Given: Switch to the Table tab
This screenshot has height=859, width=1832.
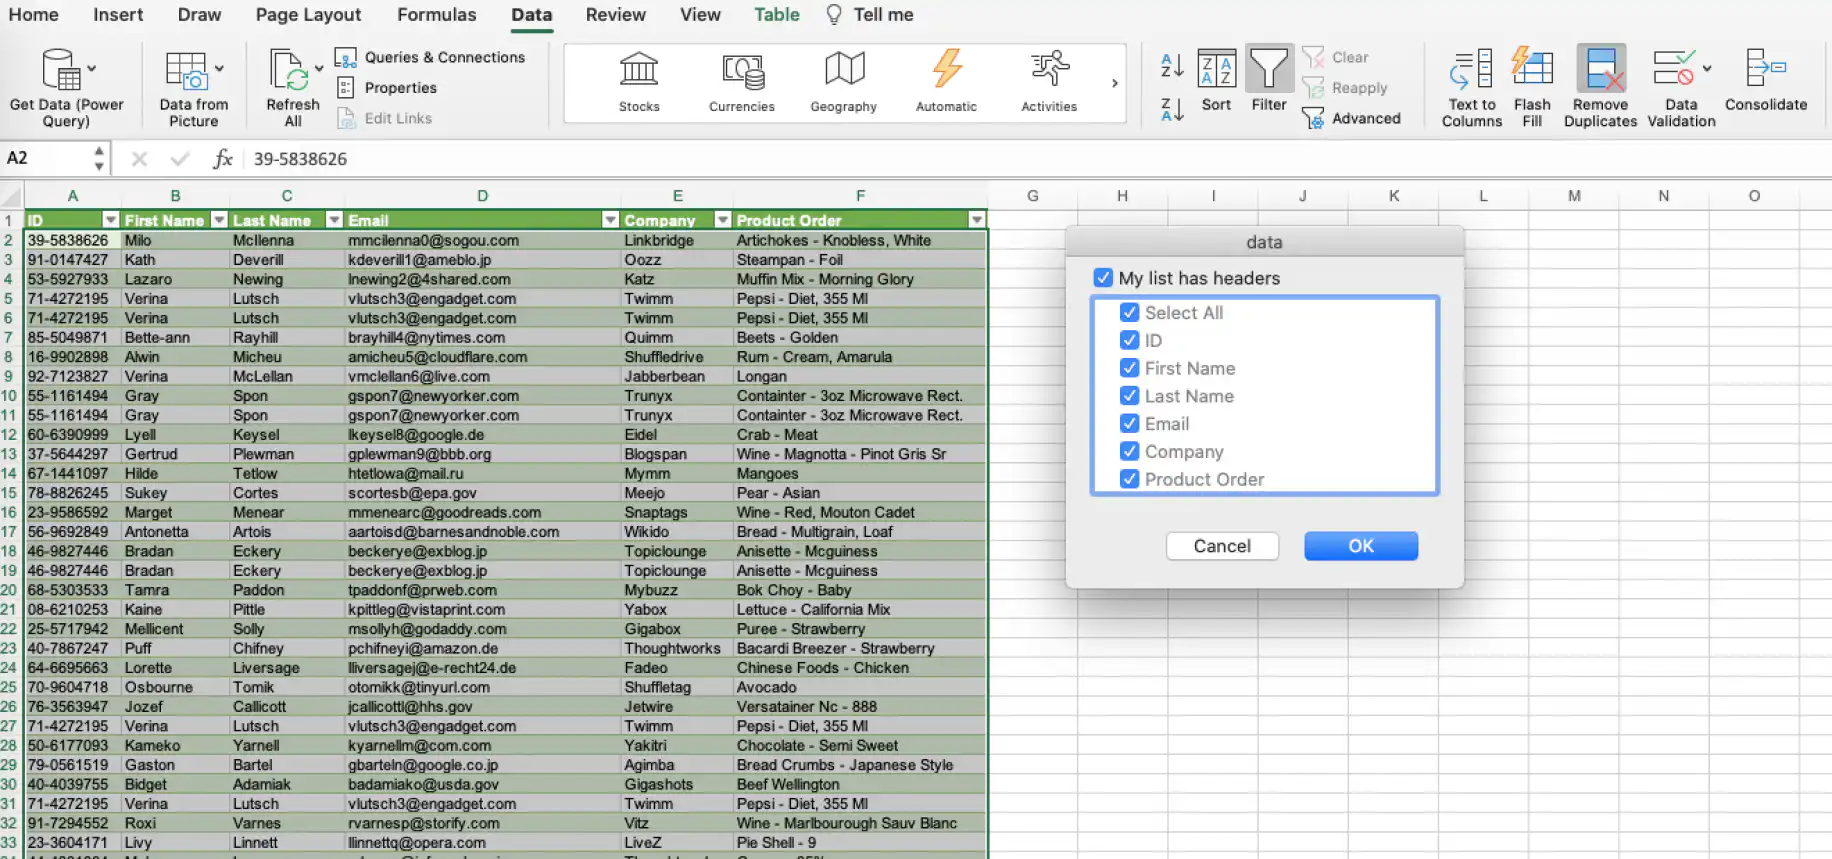Looking at the screenshot, I should 777,15.
